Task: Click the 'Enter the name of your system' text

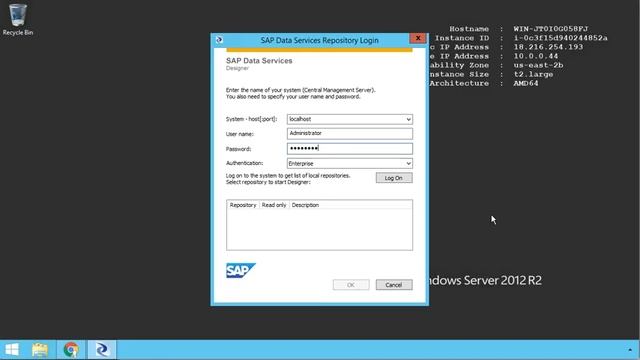Action: point(300,93)
